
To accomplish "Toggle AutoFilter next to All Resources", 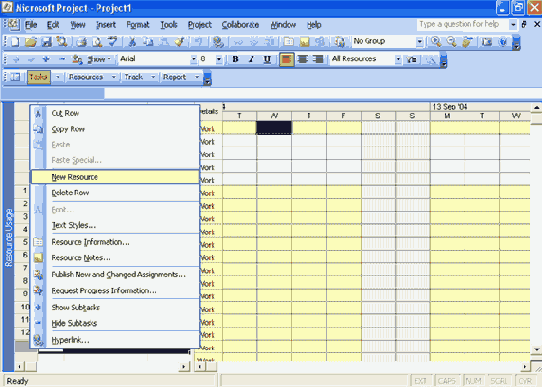I will [411, 59].
